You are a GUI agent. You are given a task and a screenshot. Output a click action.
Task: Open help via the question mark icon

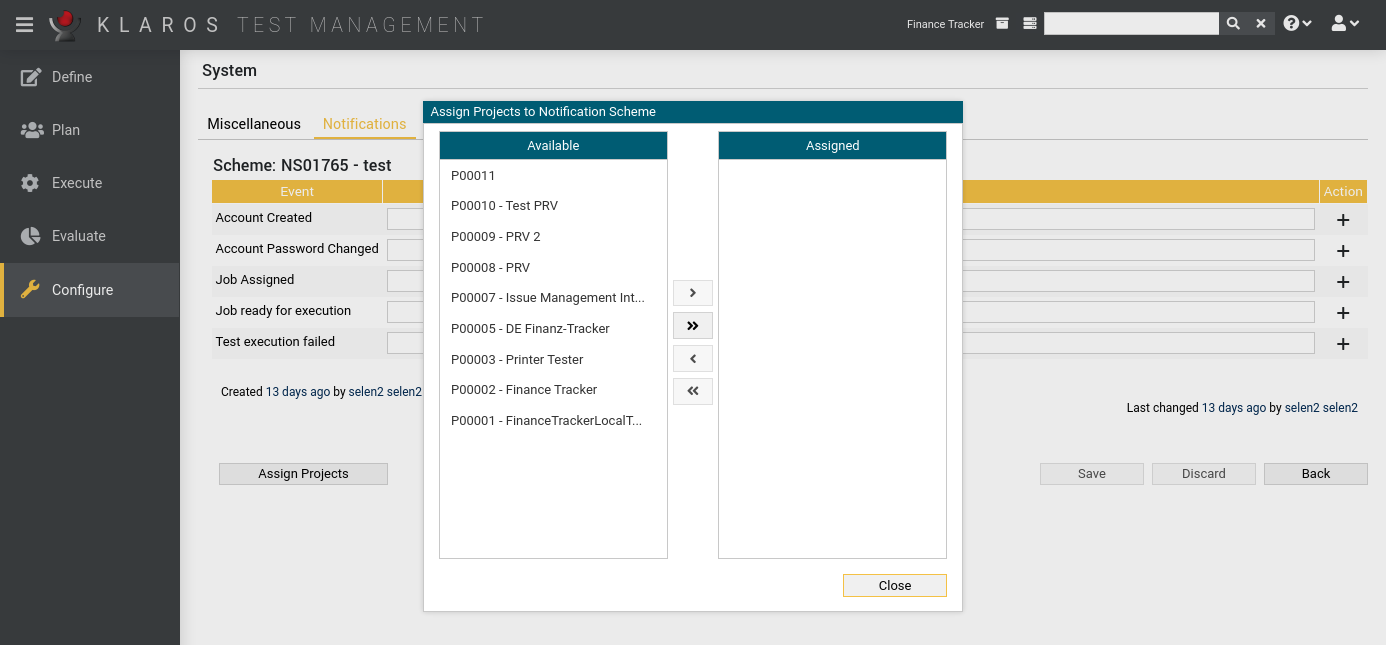(x=1292, y=22)
